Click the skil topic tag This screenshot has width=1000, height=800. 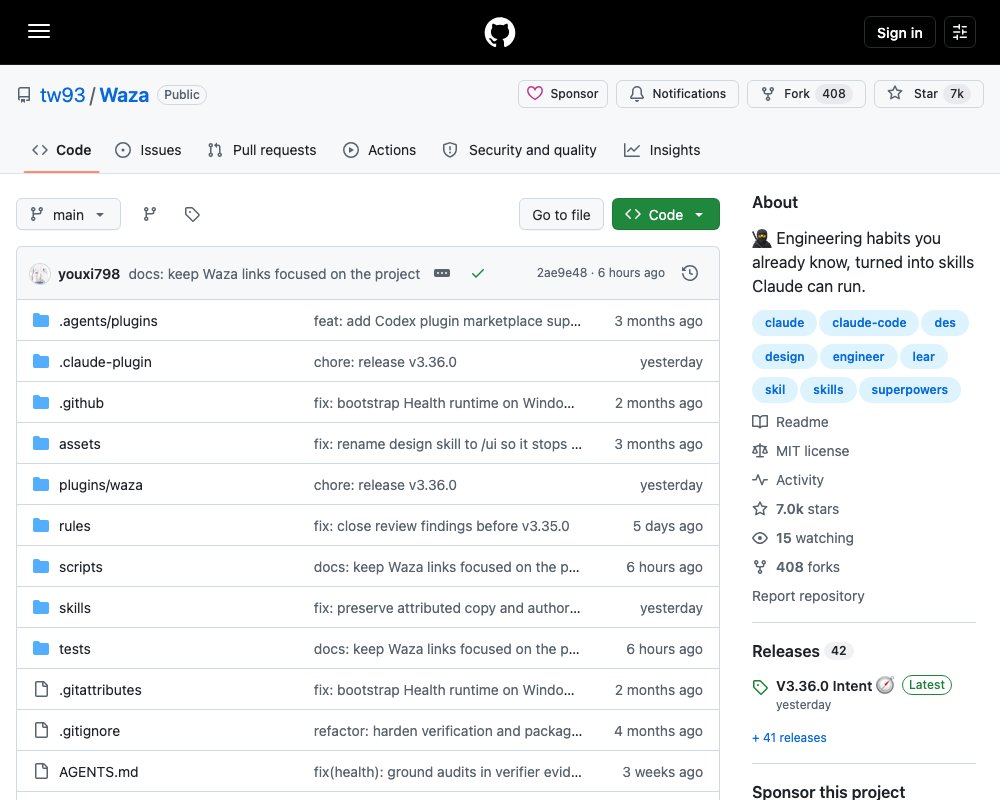(775, 390)
